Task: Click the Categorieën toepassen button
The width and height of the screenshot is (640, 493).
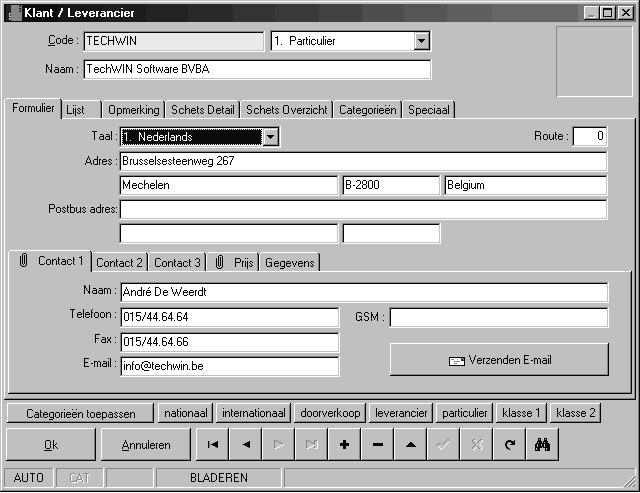Action: pos(80,413)
